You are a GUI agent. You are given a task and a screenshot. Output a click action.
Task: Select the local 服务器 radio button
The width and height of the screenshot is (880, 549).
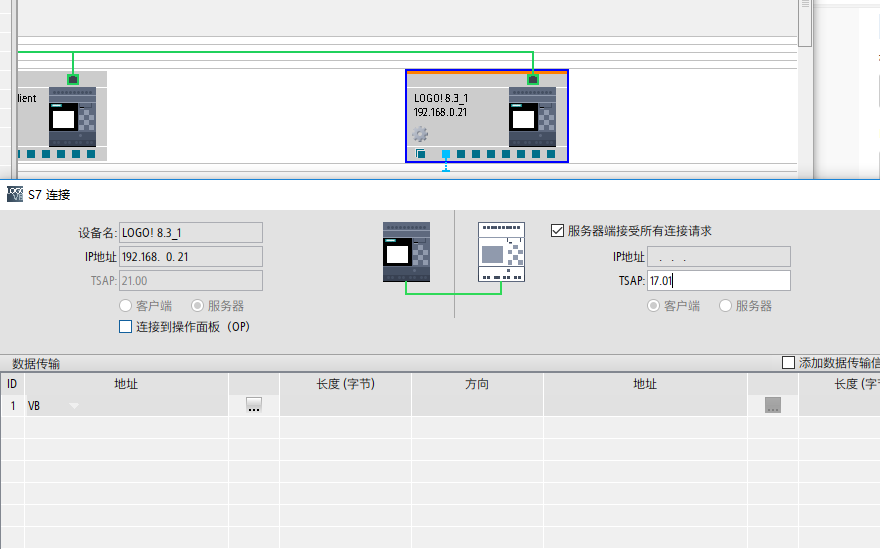[x=197, y=305]
